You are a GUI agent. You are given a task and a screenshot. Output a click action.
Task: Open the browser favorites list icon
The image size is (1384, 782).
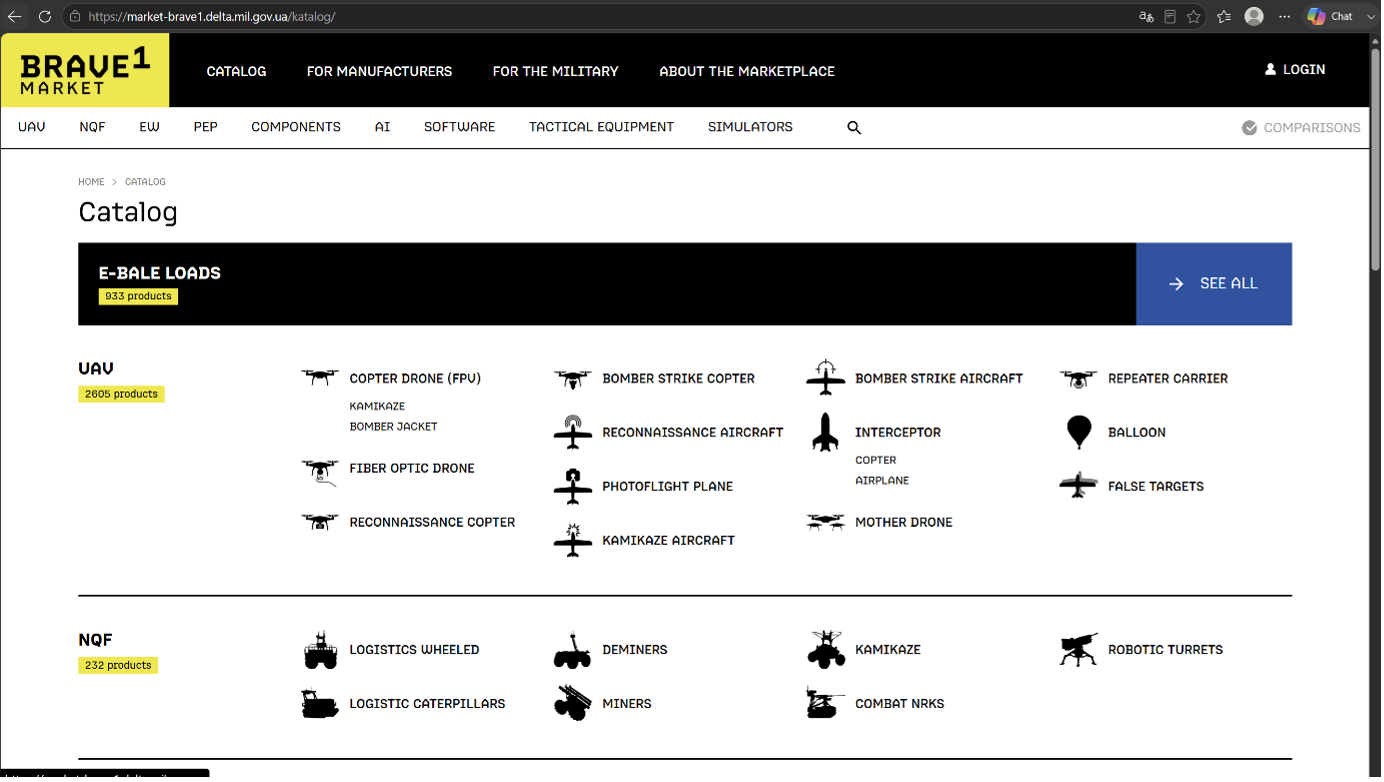1224,17
